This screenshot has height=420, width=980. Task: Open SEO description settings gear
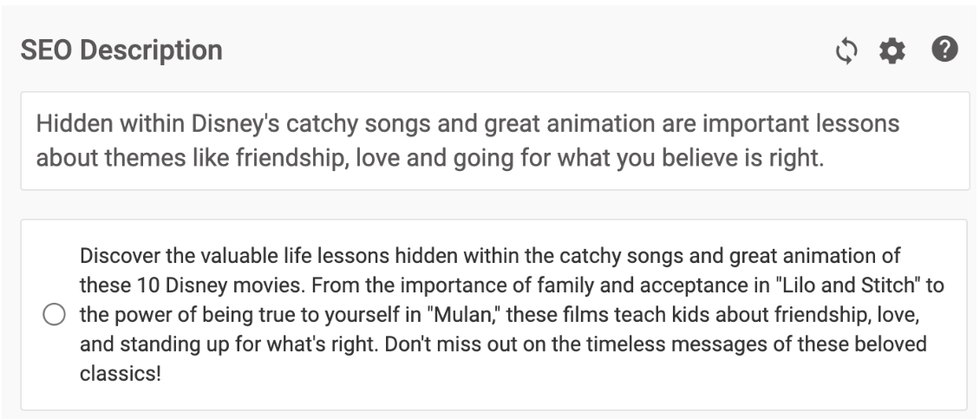tap(891, 51)
